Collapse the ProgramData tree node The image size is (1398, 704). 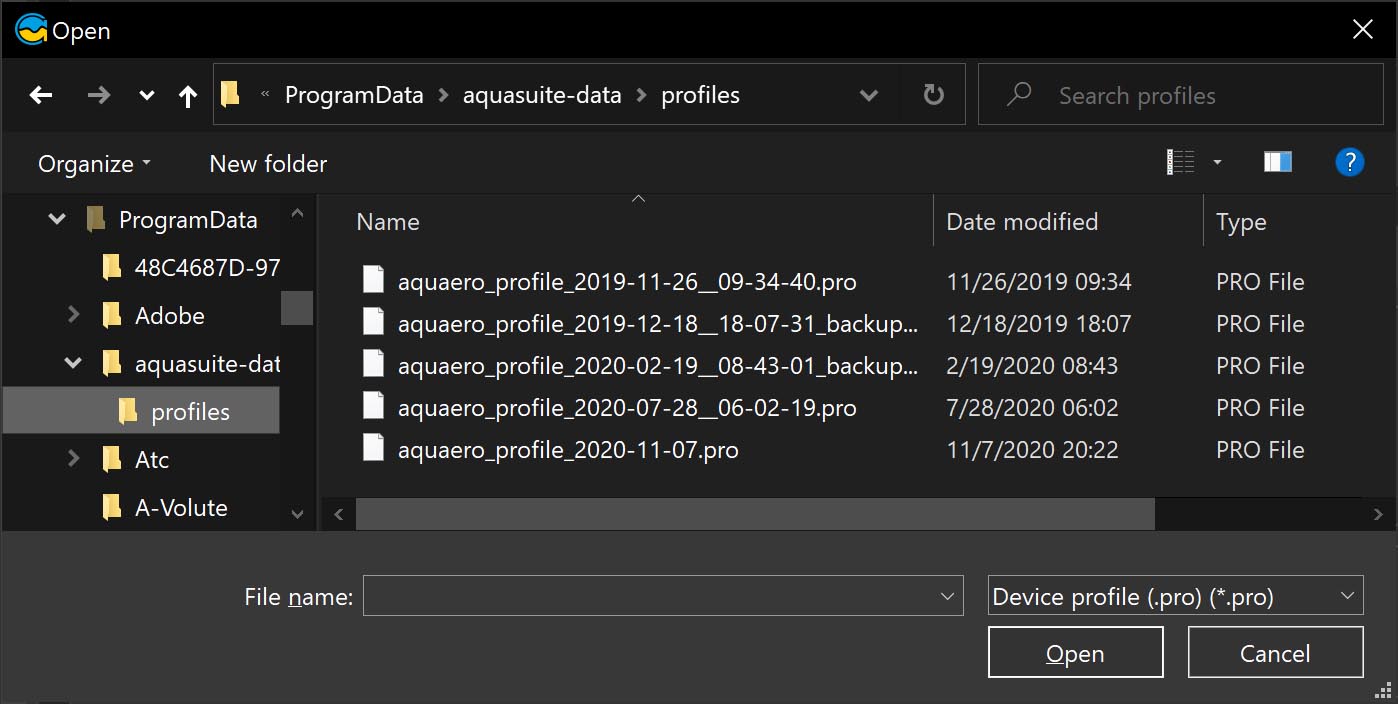click(x=58, y=220)
